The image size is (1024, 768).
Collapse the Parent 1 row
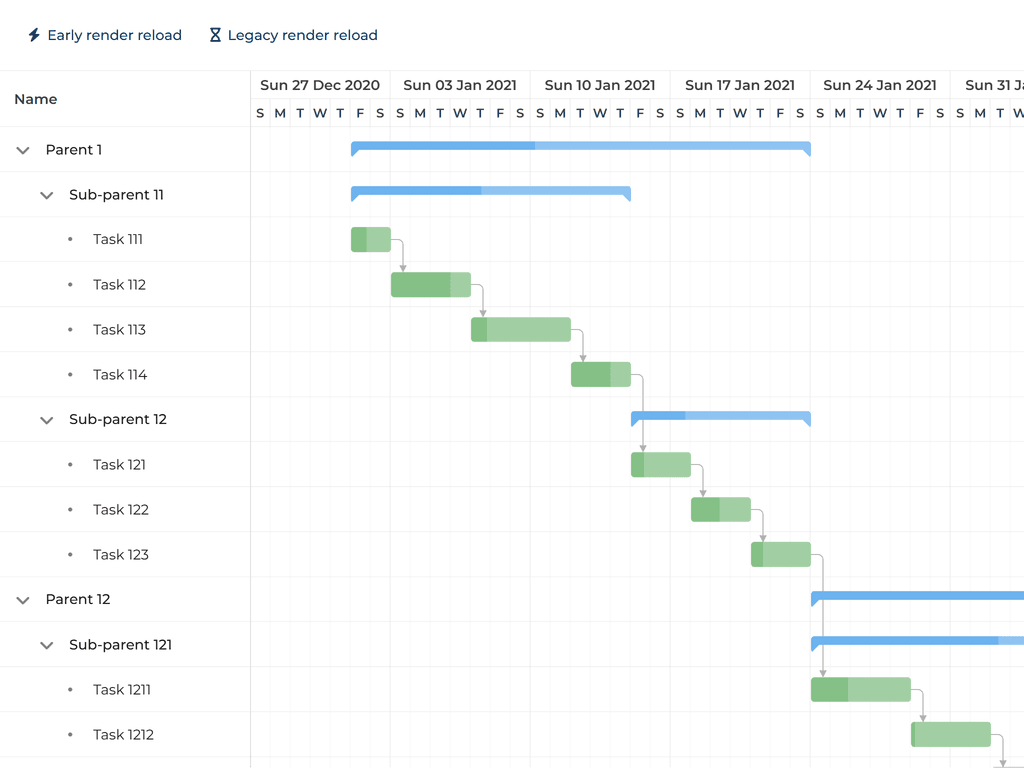pyautogui.click(x=23, y=150)
